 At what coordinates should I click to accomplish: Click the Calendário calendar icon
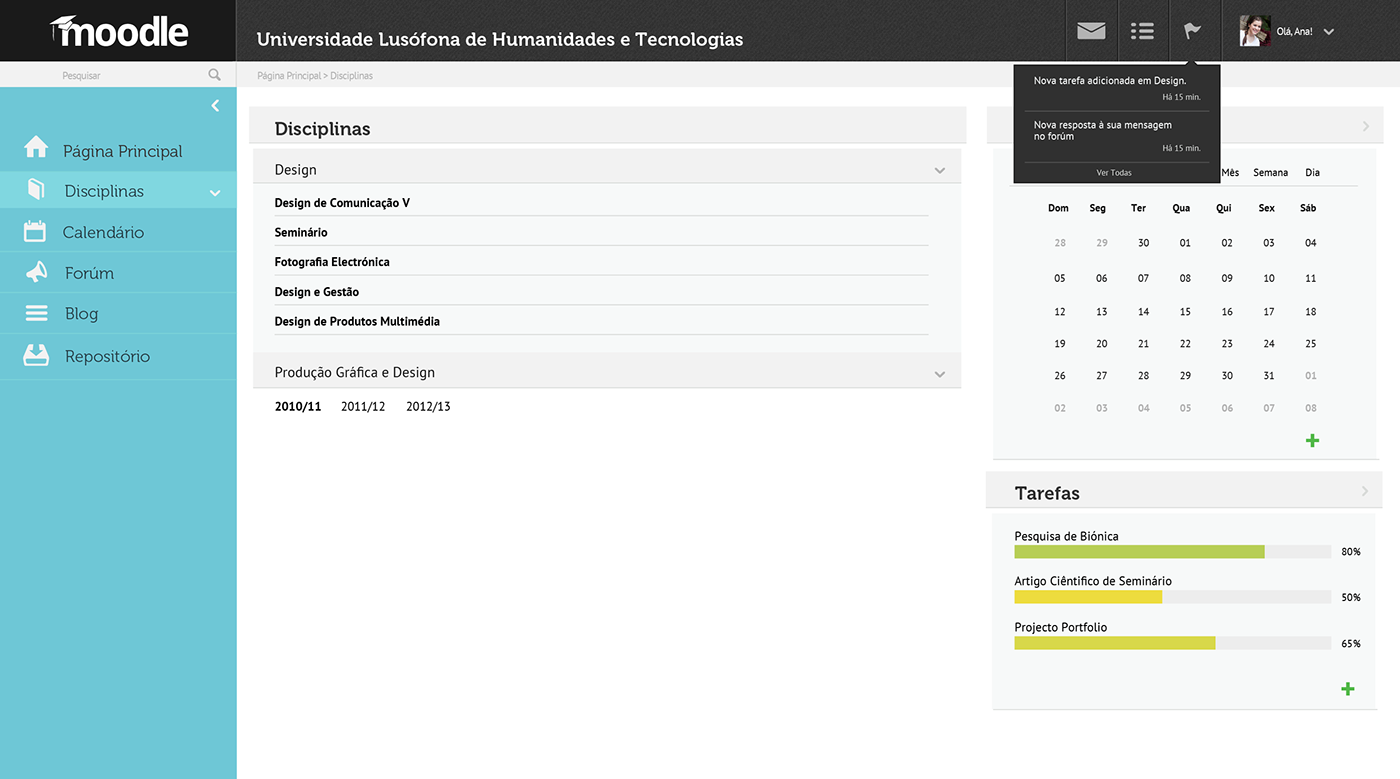[x=35, y=231]
